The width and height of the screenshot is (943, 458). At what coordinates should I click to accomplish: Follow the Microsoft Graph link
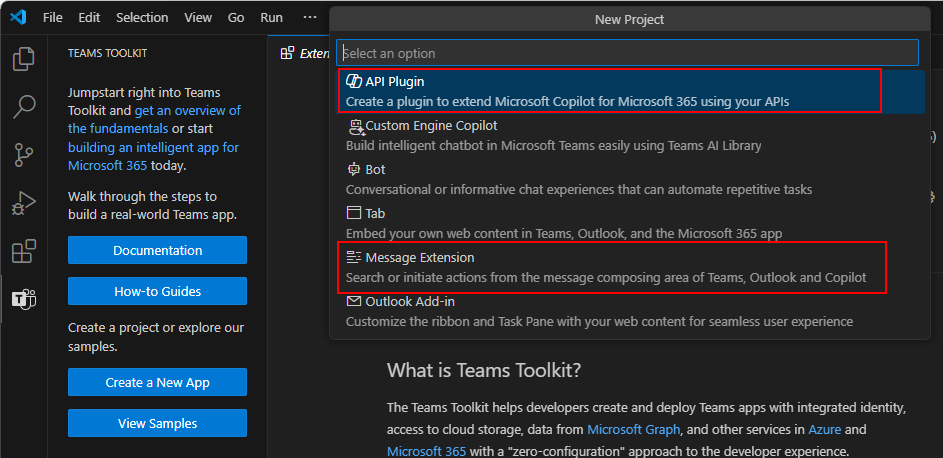click(x=633, y=429)
